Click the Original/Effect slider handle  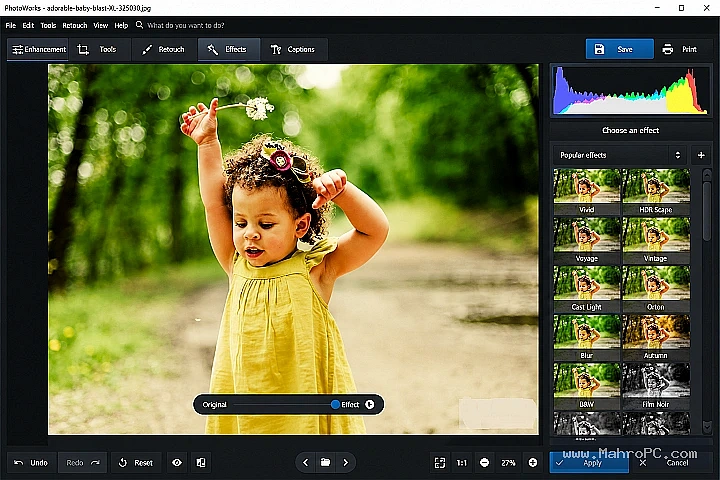click(x=335, y=404)
